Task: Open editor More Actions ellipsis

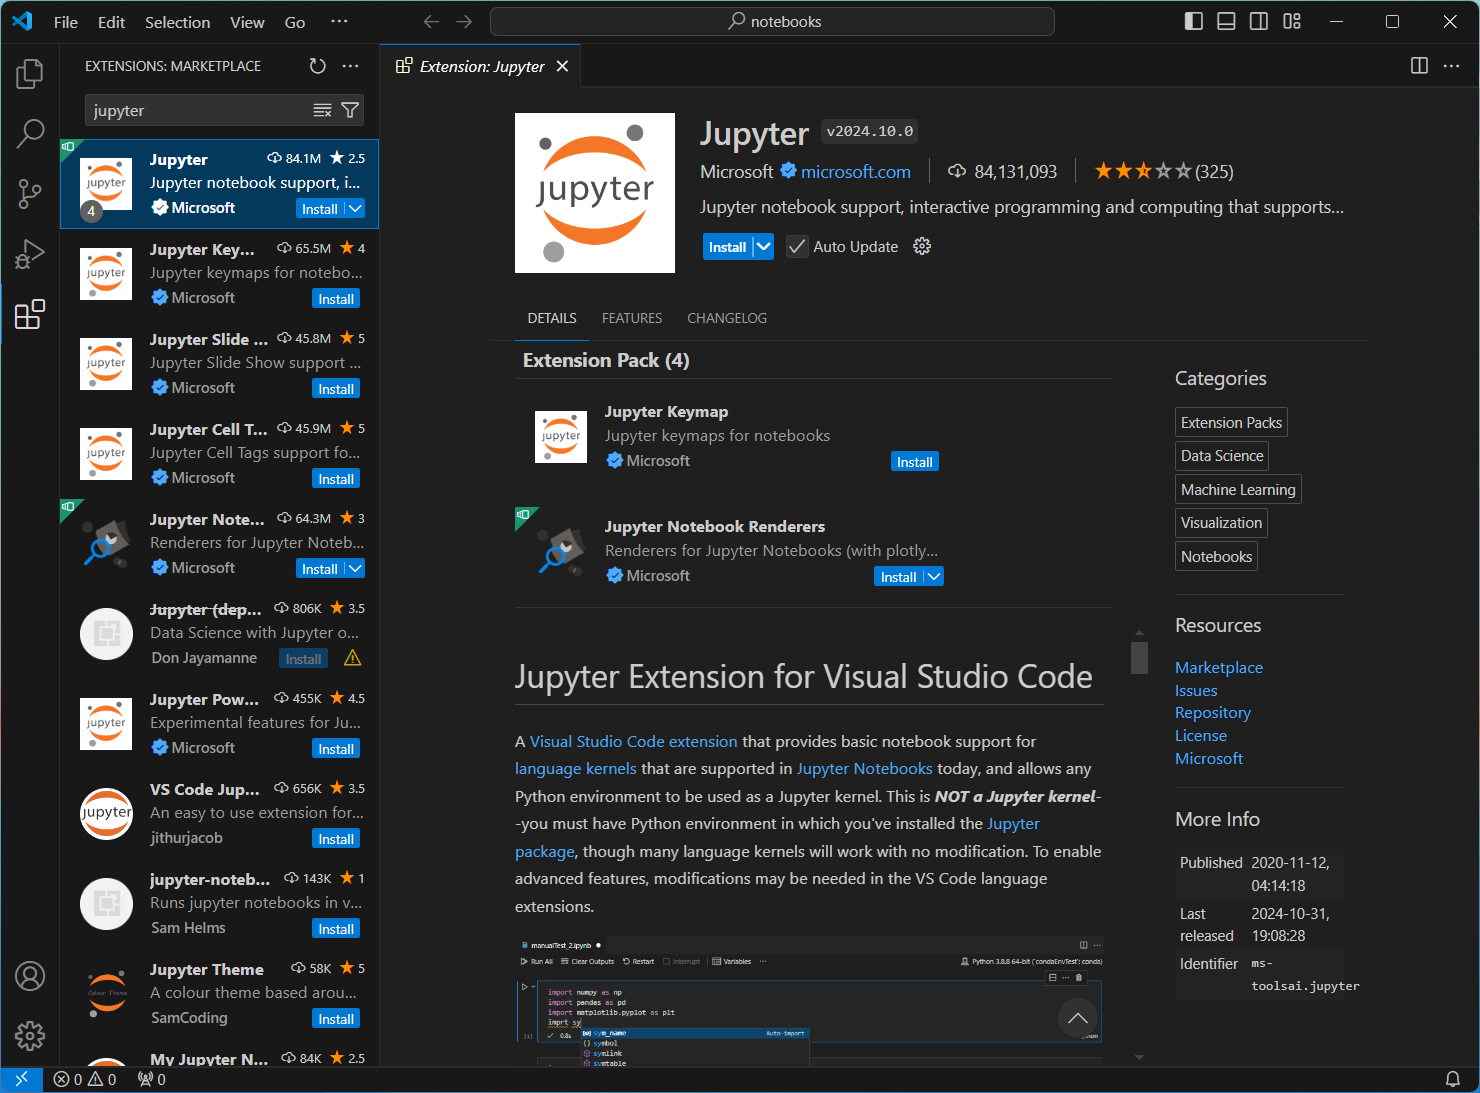Action: pos(1451,66)
